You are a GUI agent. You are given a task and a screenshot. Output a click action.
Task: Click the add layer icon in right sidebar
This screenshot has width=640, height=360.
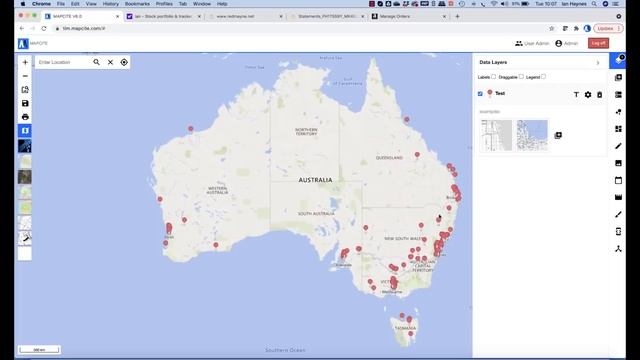618,78
